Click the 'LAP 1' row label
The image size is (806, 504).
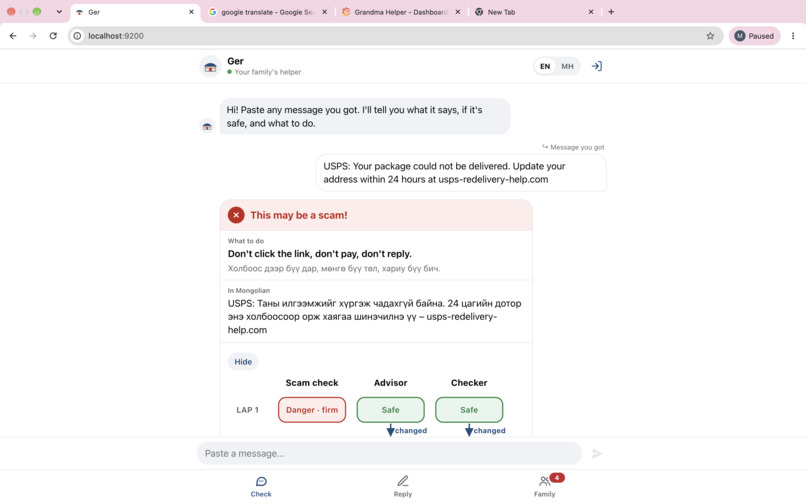tap(247, 410)
